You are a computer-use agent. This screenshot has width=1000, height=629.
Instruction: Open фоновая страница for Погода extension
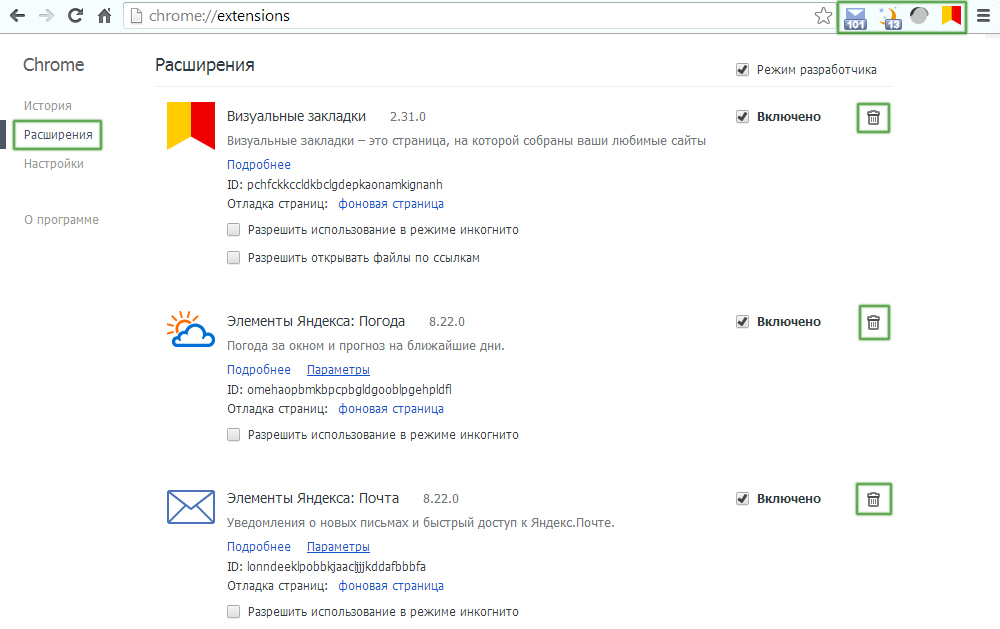coord(391,409)
